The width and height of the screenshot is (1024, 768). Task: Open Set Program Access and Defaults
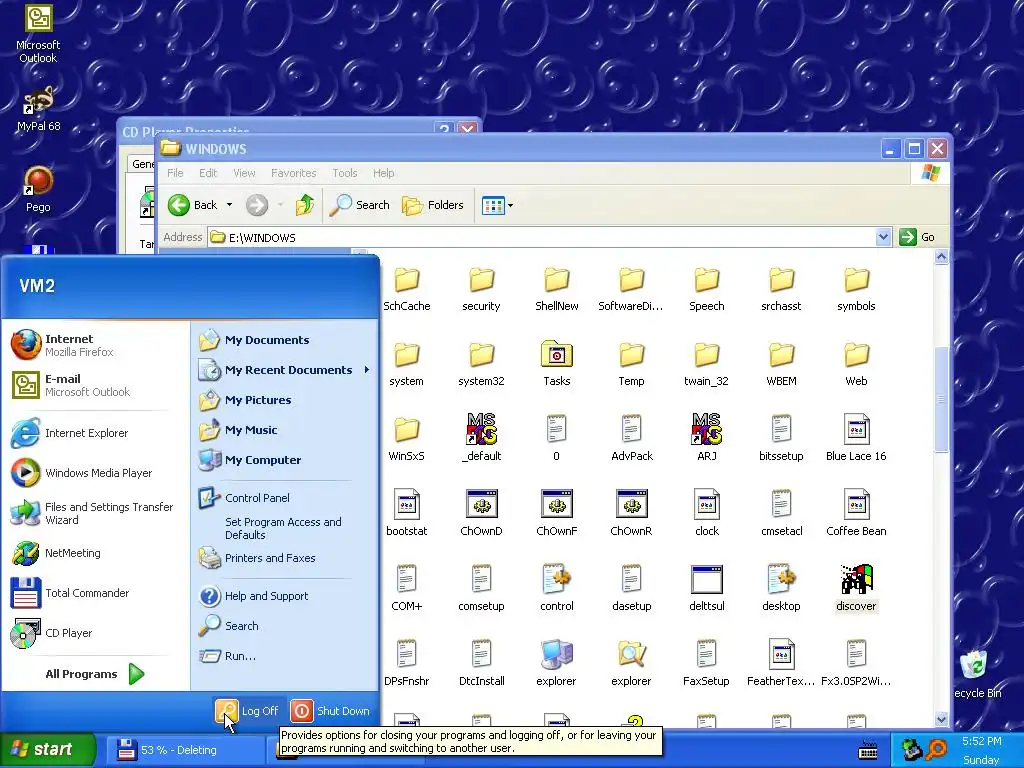pyautogui.click(x=285, y=528)
